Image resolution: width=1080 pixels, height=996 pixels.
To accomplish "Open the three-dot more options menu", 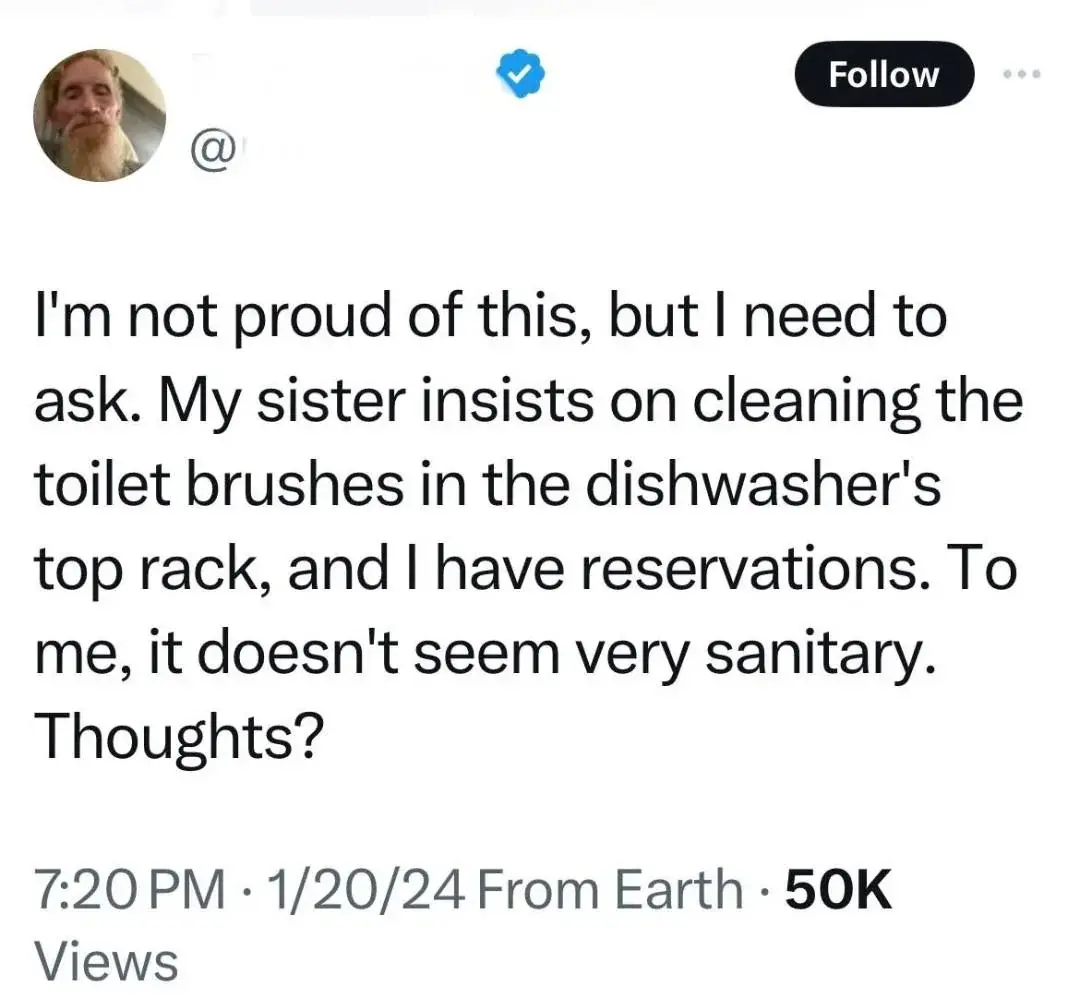I will [x=1023, y=74].
